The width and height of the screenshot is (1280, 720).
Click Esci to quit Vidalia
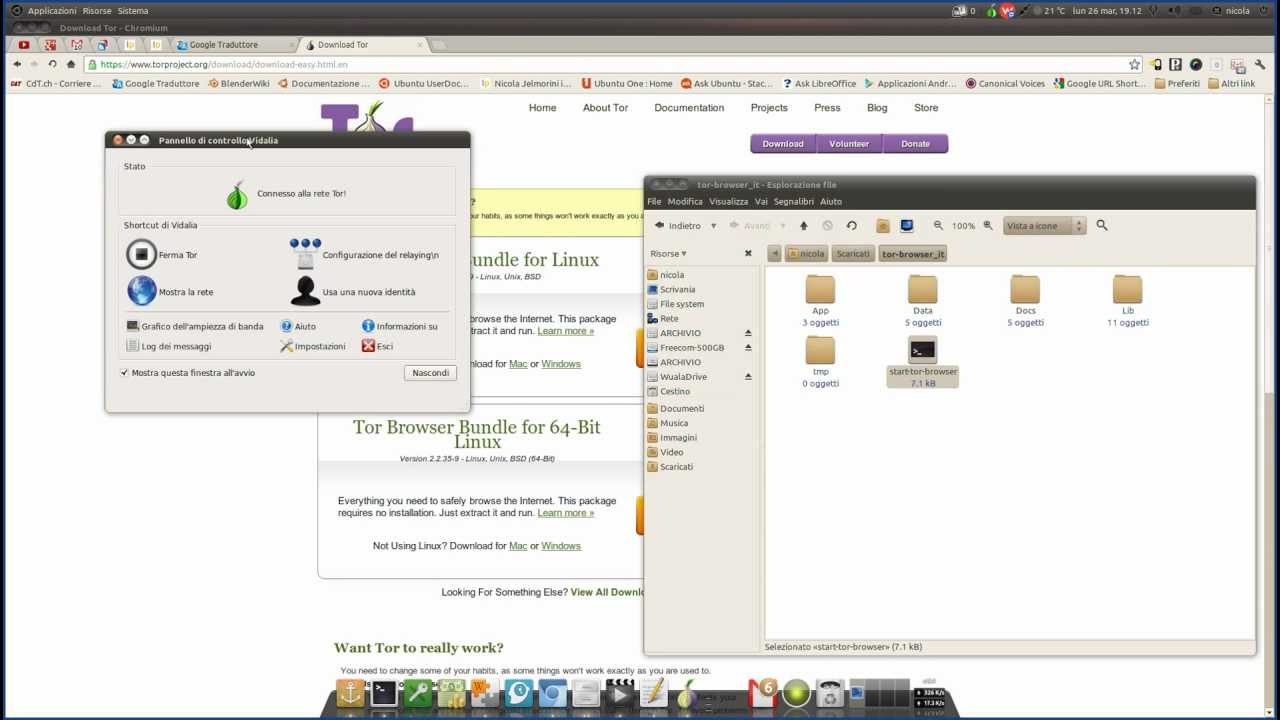(x=377, y=346)
